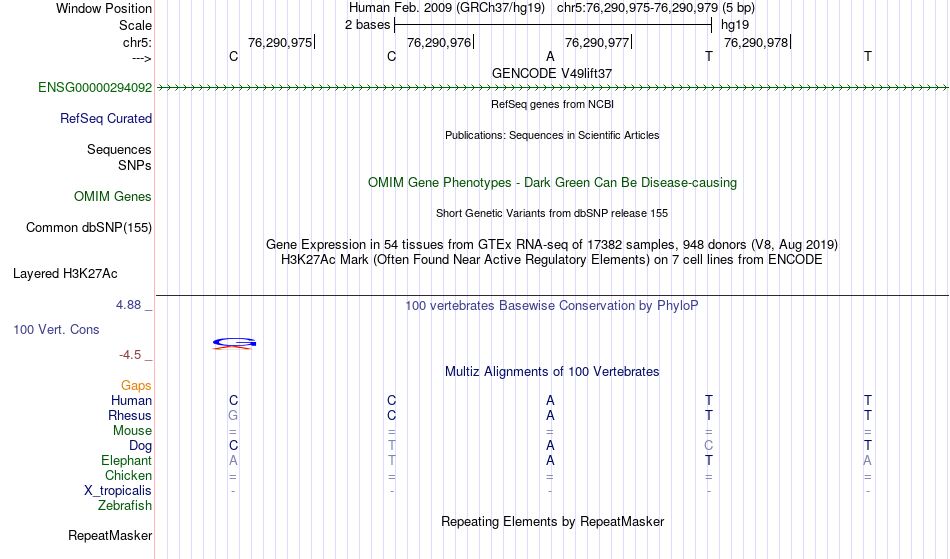Click the Gaps row label
950x559 pixels.
pyautogui.click(x=136, y=386)
